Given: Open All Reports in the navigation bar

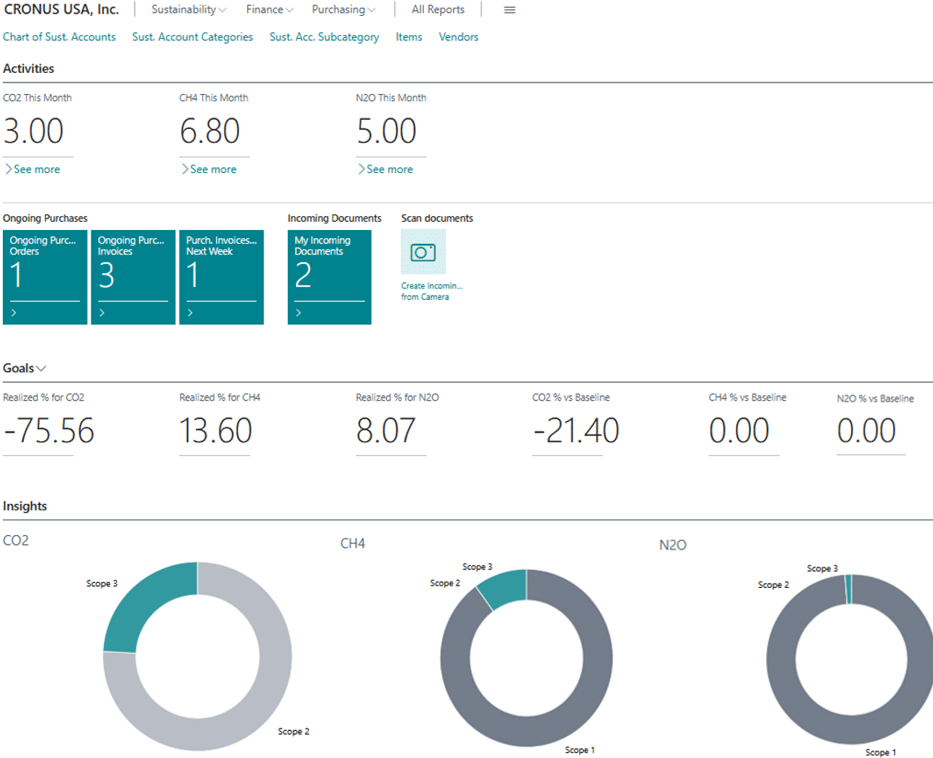Looking at the screenshot, I should [x=438, y=10].
